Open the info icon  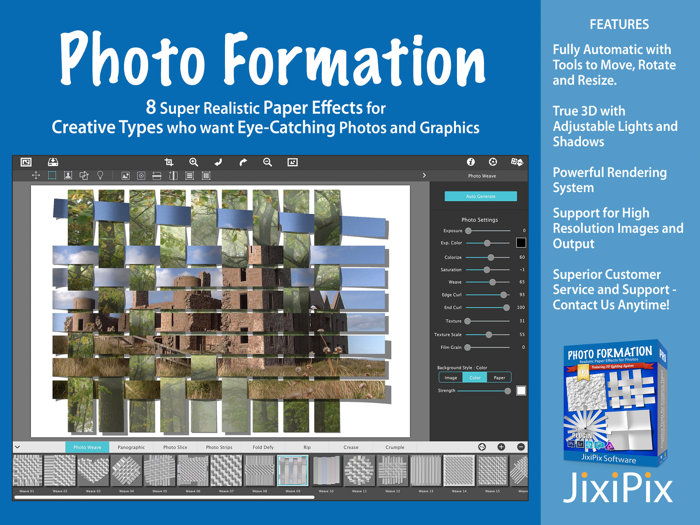471,162
